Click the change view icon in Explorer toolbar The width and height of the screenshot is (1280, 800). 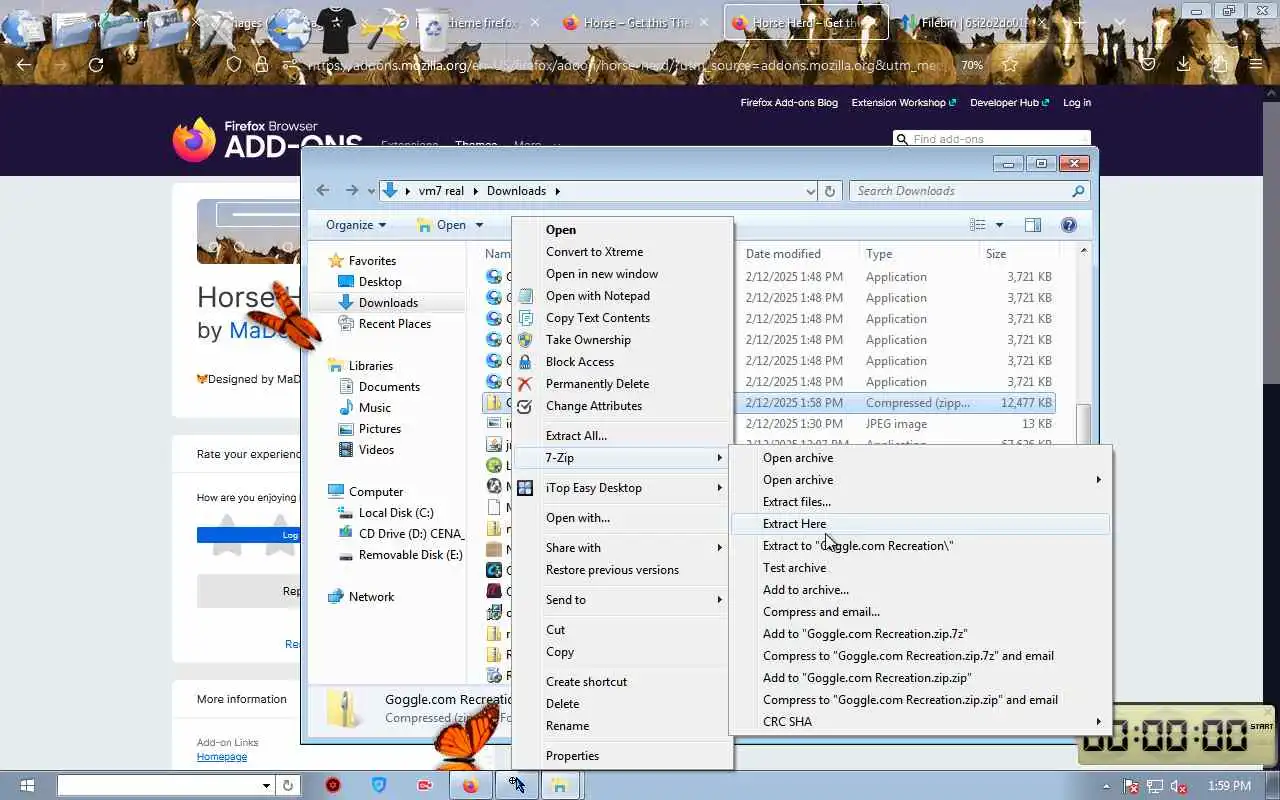pyautogui.click(x=978, y=225)
